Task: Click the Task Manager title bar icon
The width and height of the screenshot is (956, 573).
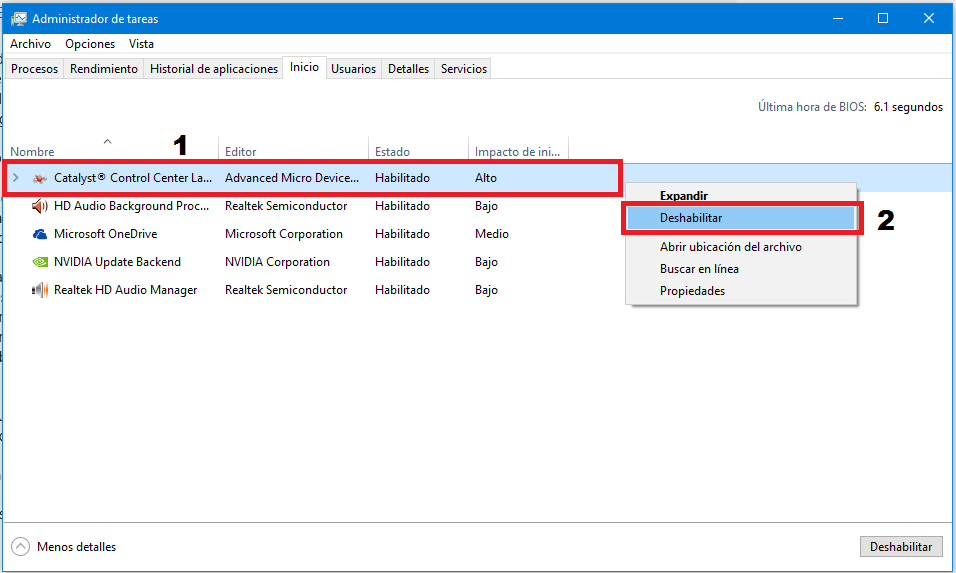Action: pyautogui.click(x=19, y=19)
